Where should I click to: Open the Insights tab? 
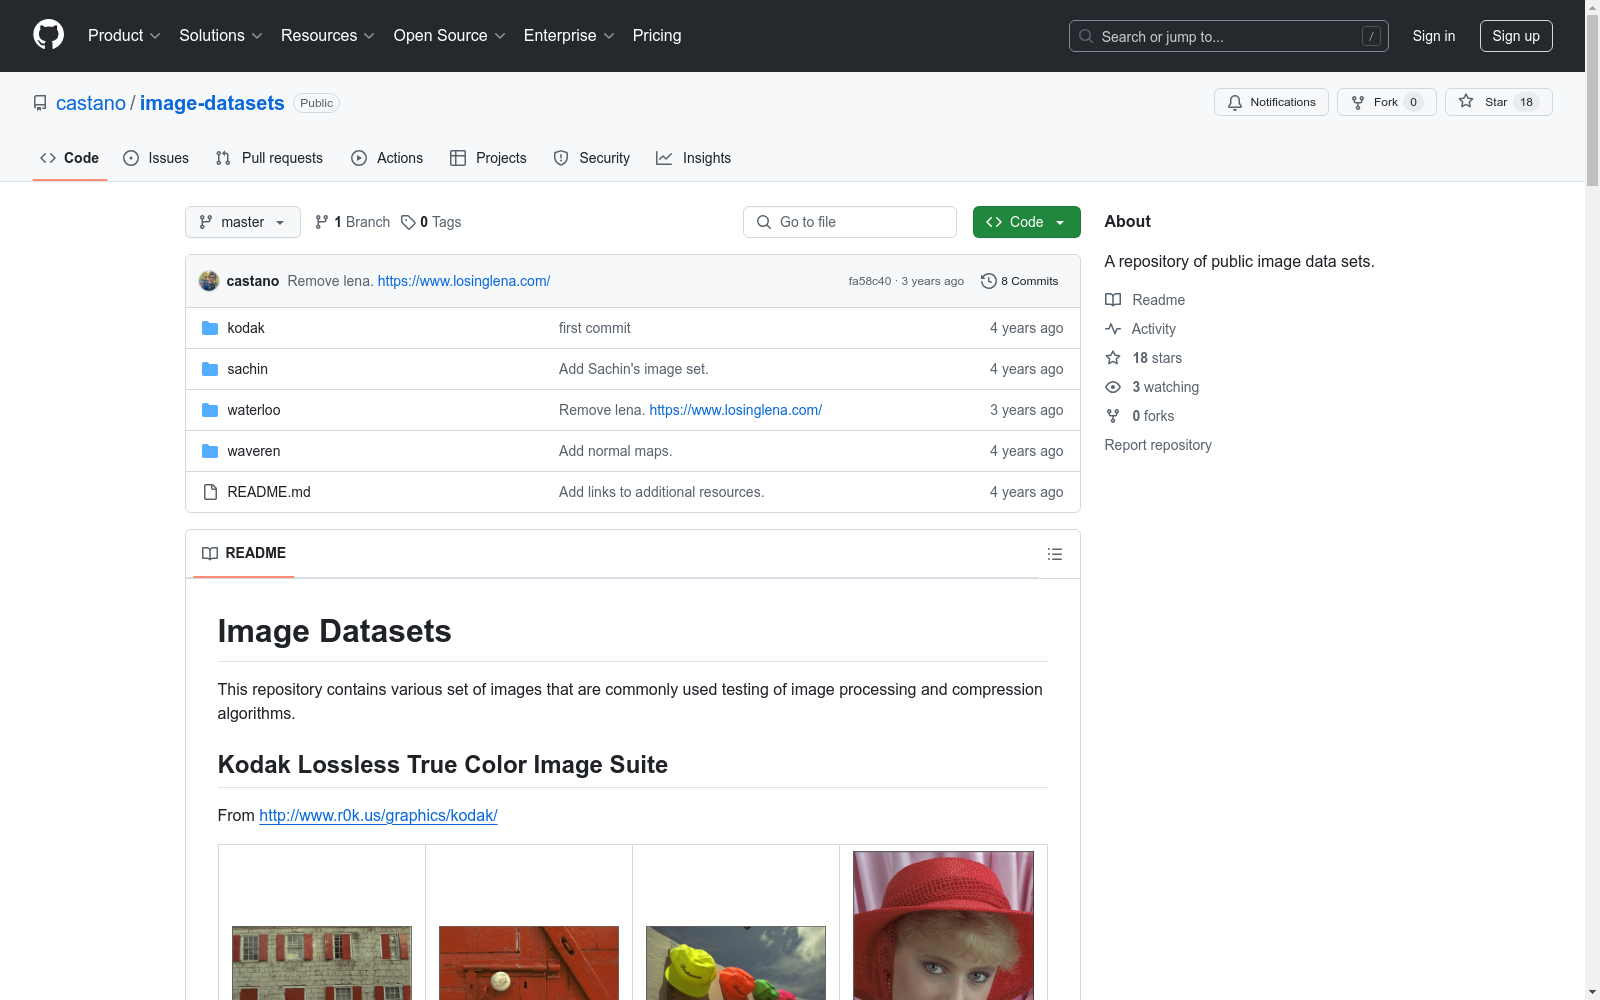(694, 158)
